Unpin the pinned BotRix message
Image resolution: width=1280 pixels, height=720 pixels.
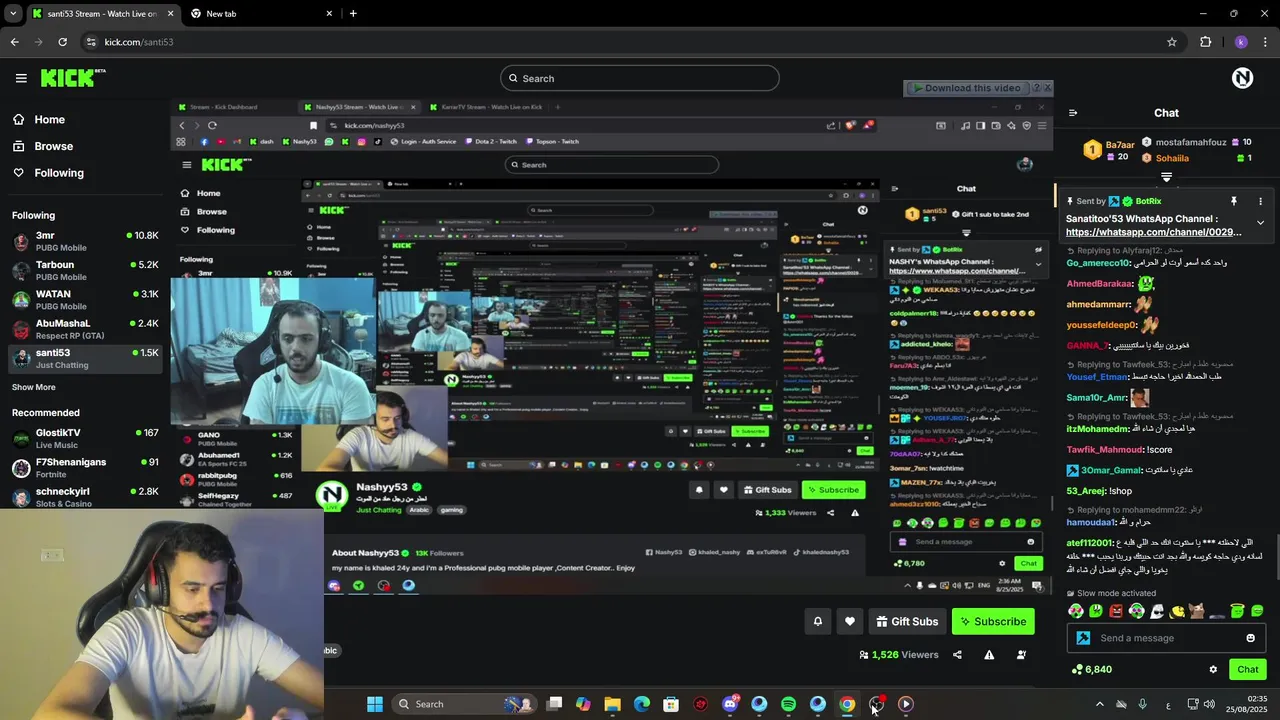[1234, 201]
